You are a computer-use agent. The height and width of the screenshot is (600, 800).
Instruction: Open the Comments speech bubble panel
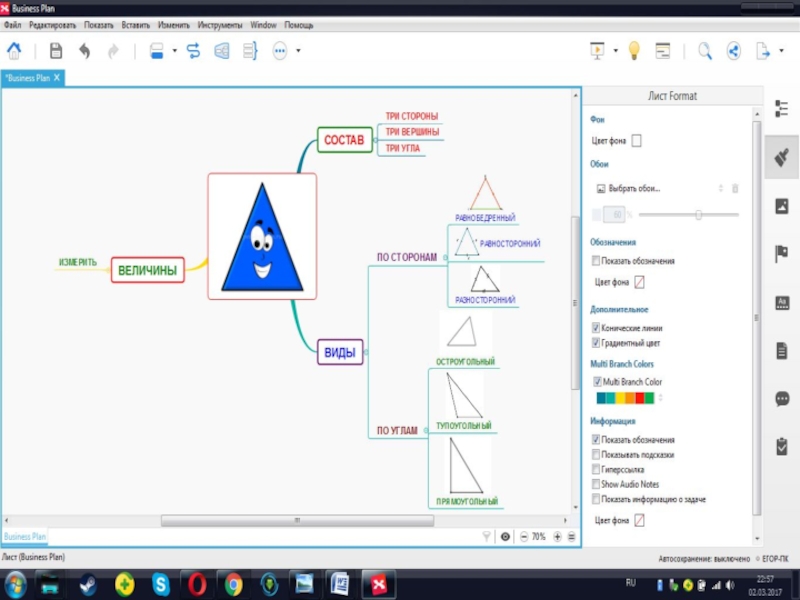tap(782, 398)
